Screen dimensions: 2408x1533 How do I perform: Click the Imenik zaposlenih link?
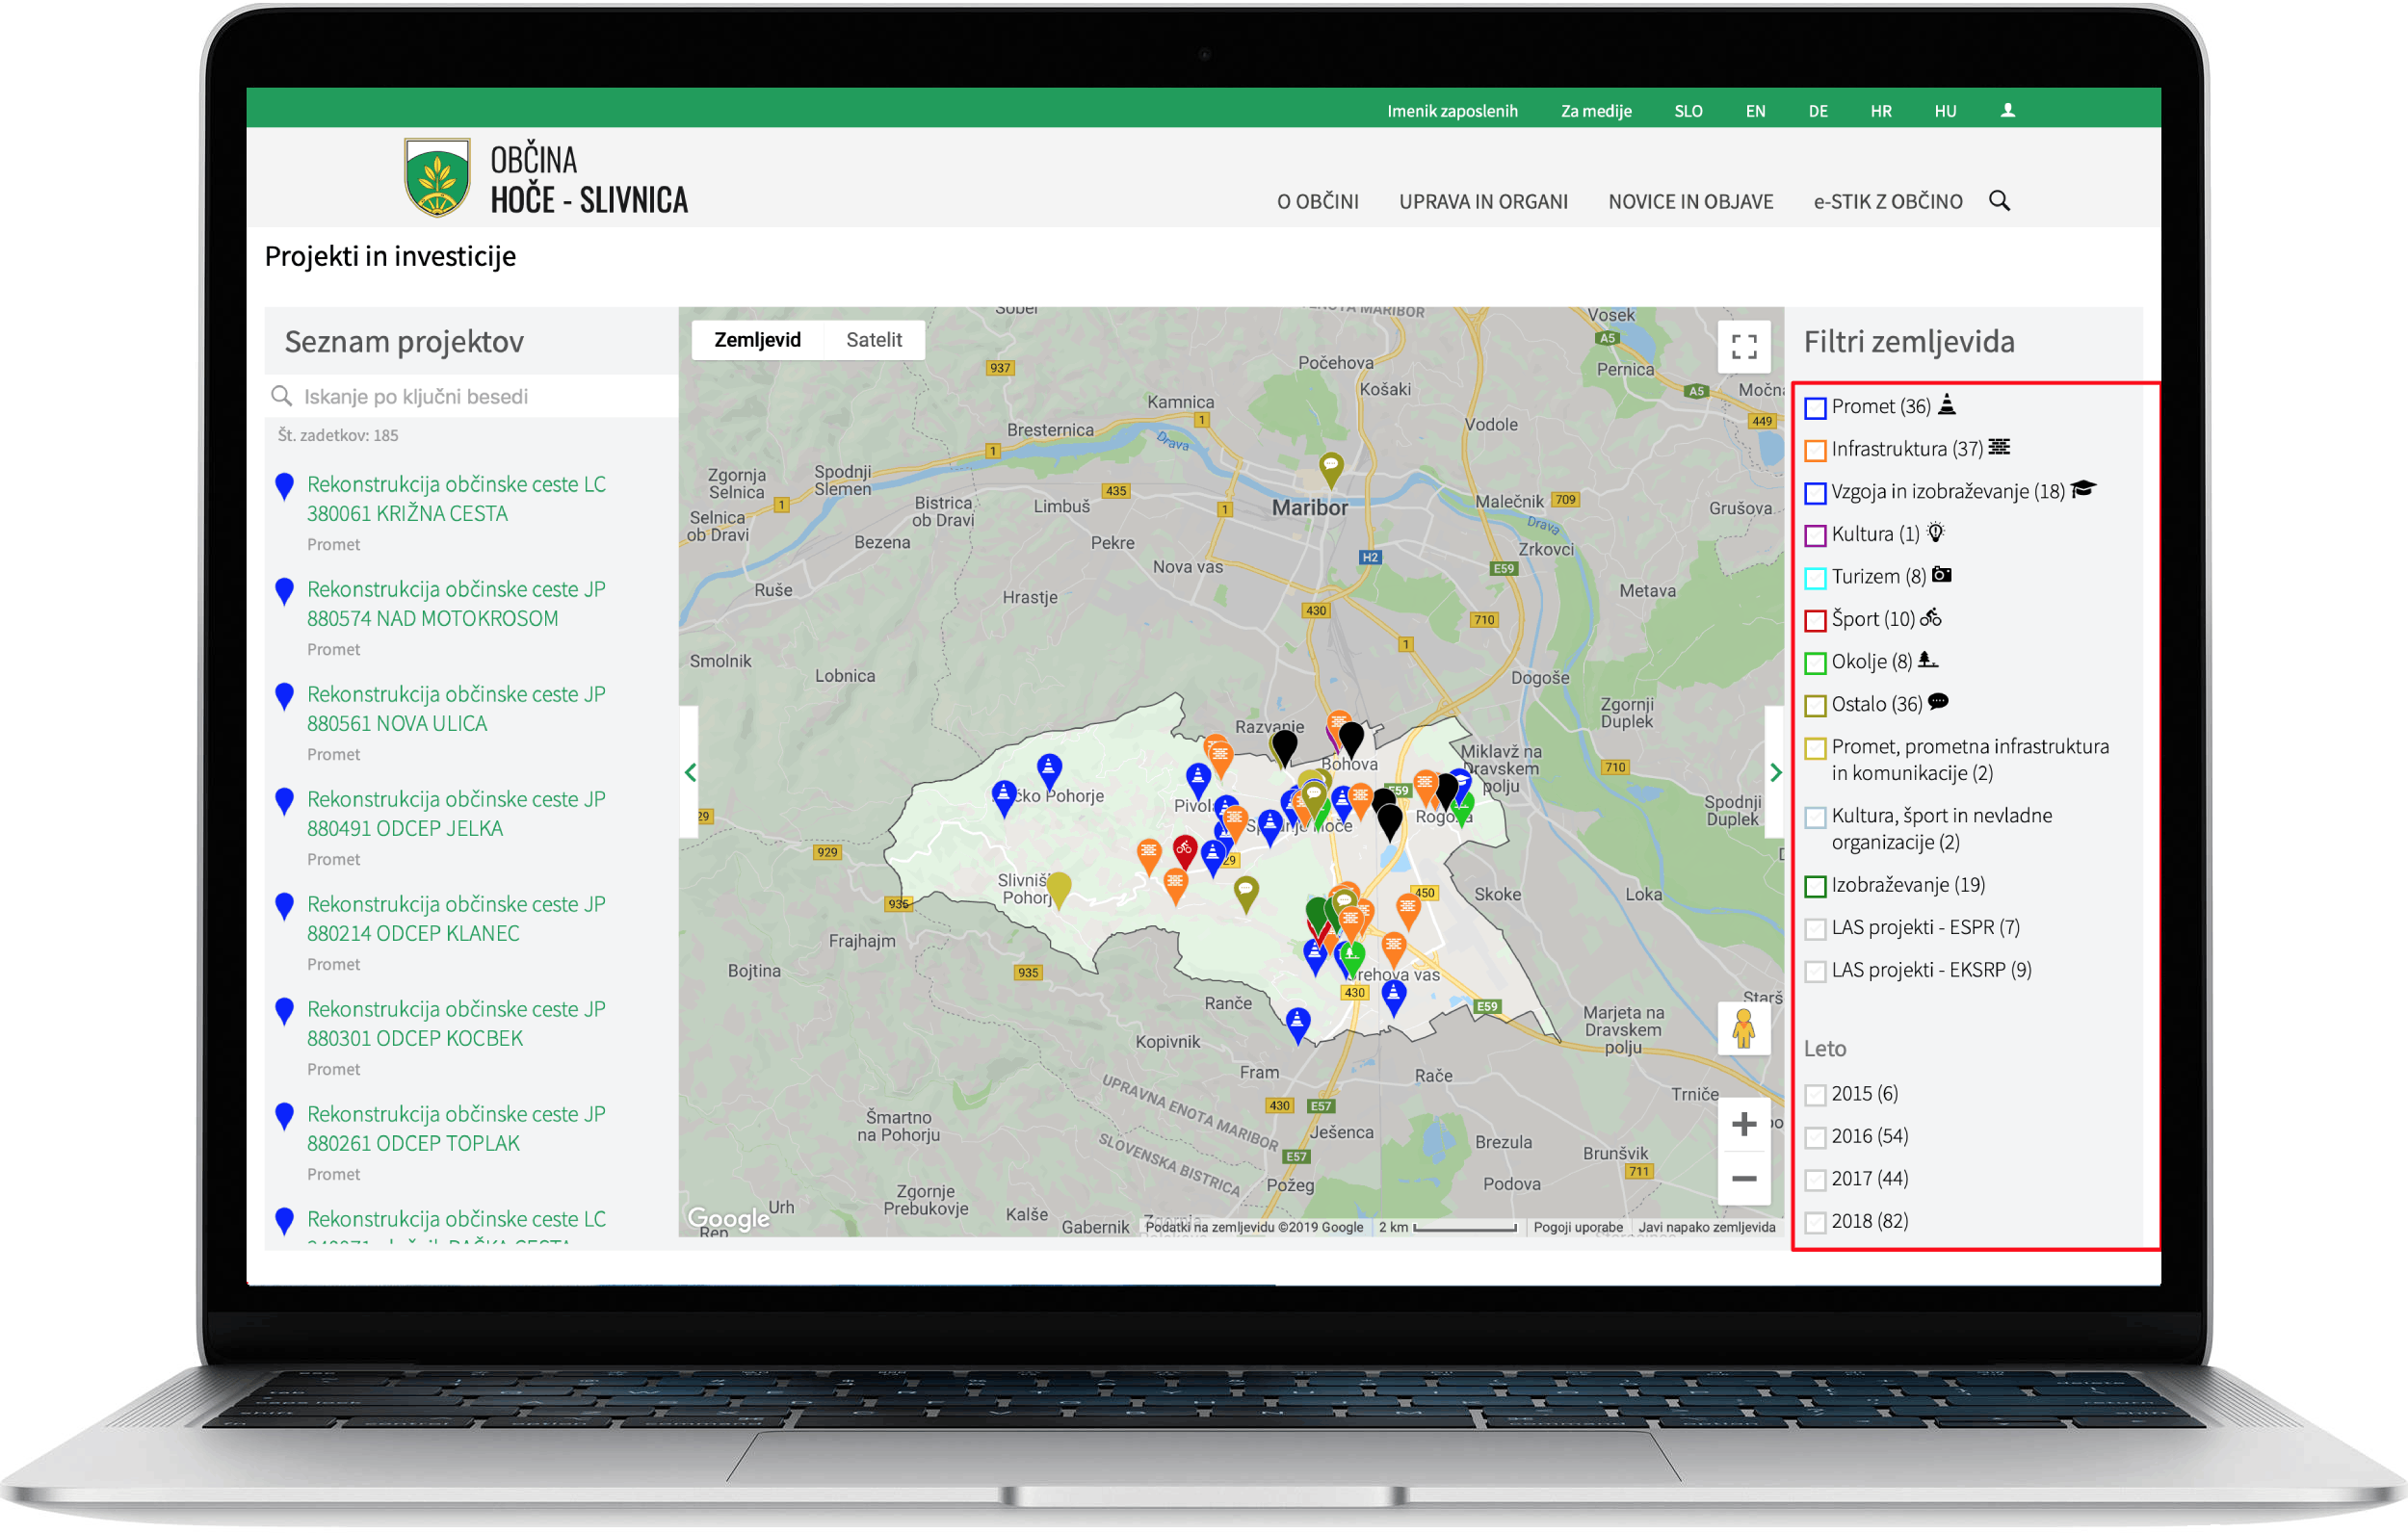click(1452, 111)
